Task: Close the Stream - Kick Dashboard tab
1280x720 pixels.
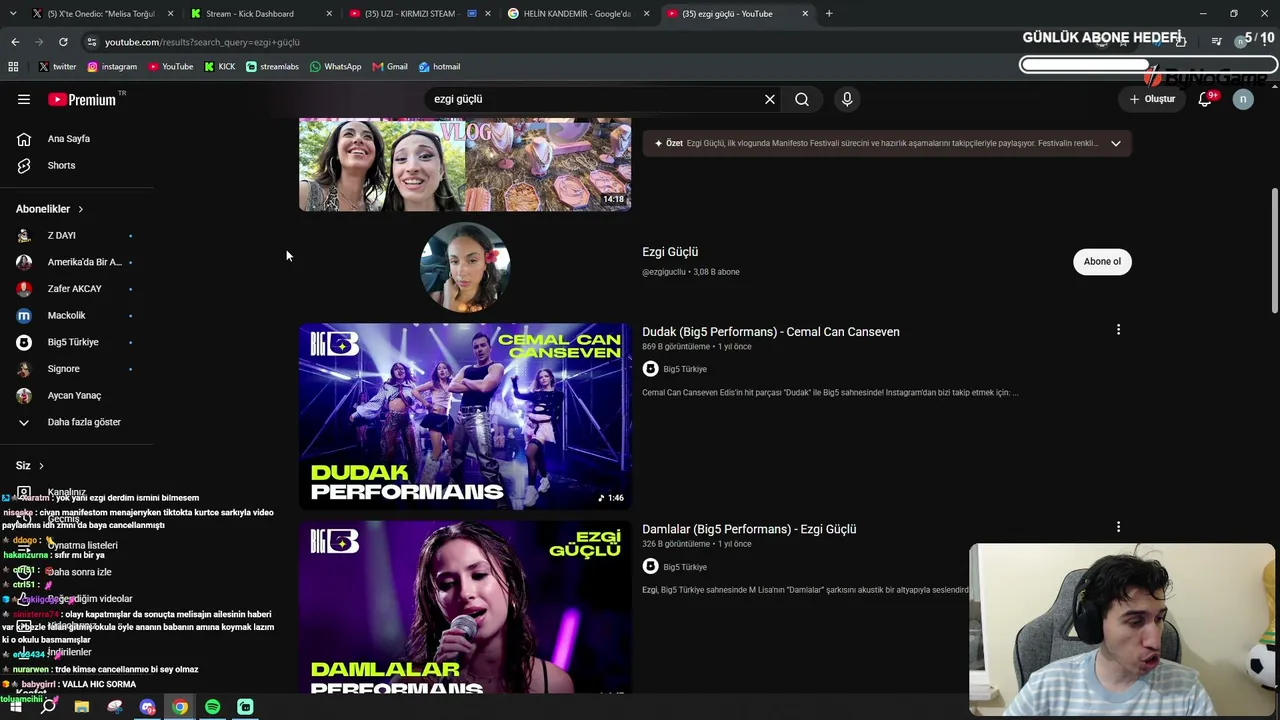Action: click(x=330, y=14)
